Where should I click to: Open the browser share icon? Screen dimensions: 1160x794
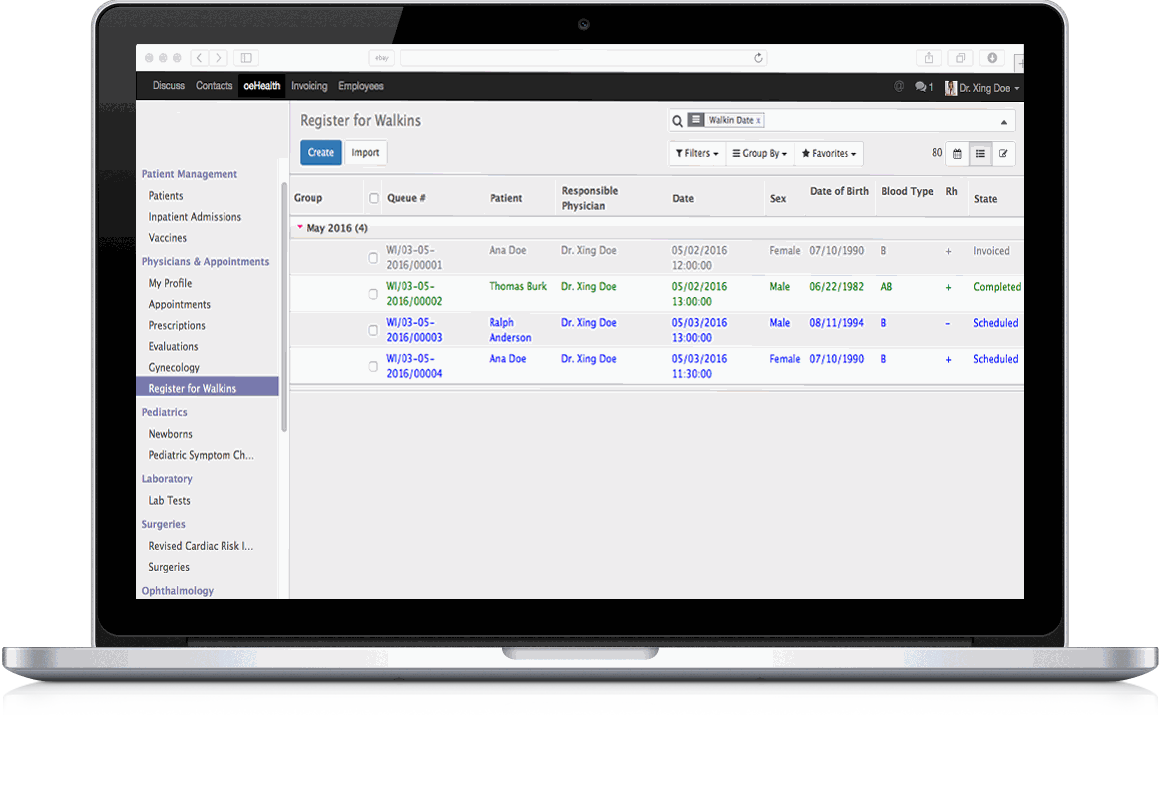(x=929, y=58)
